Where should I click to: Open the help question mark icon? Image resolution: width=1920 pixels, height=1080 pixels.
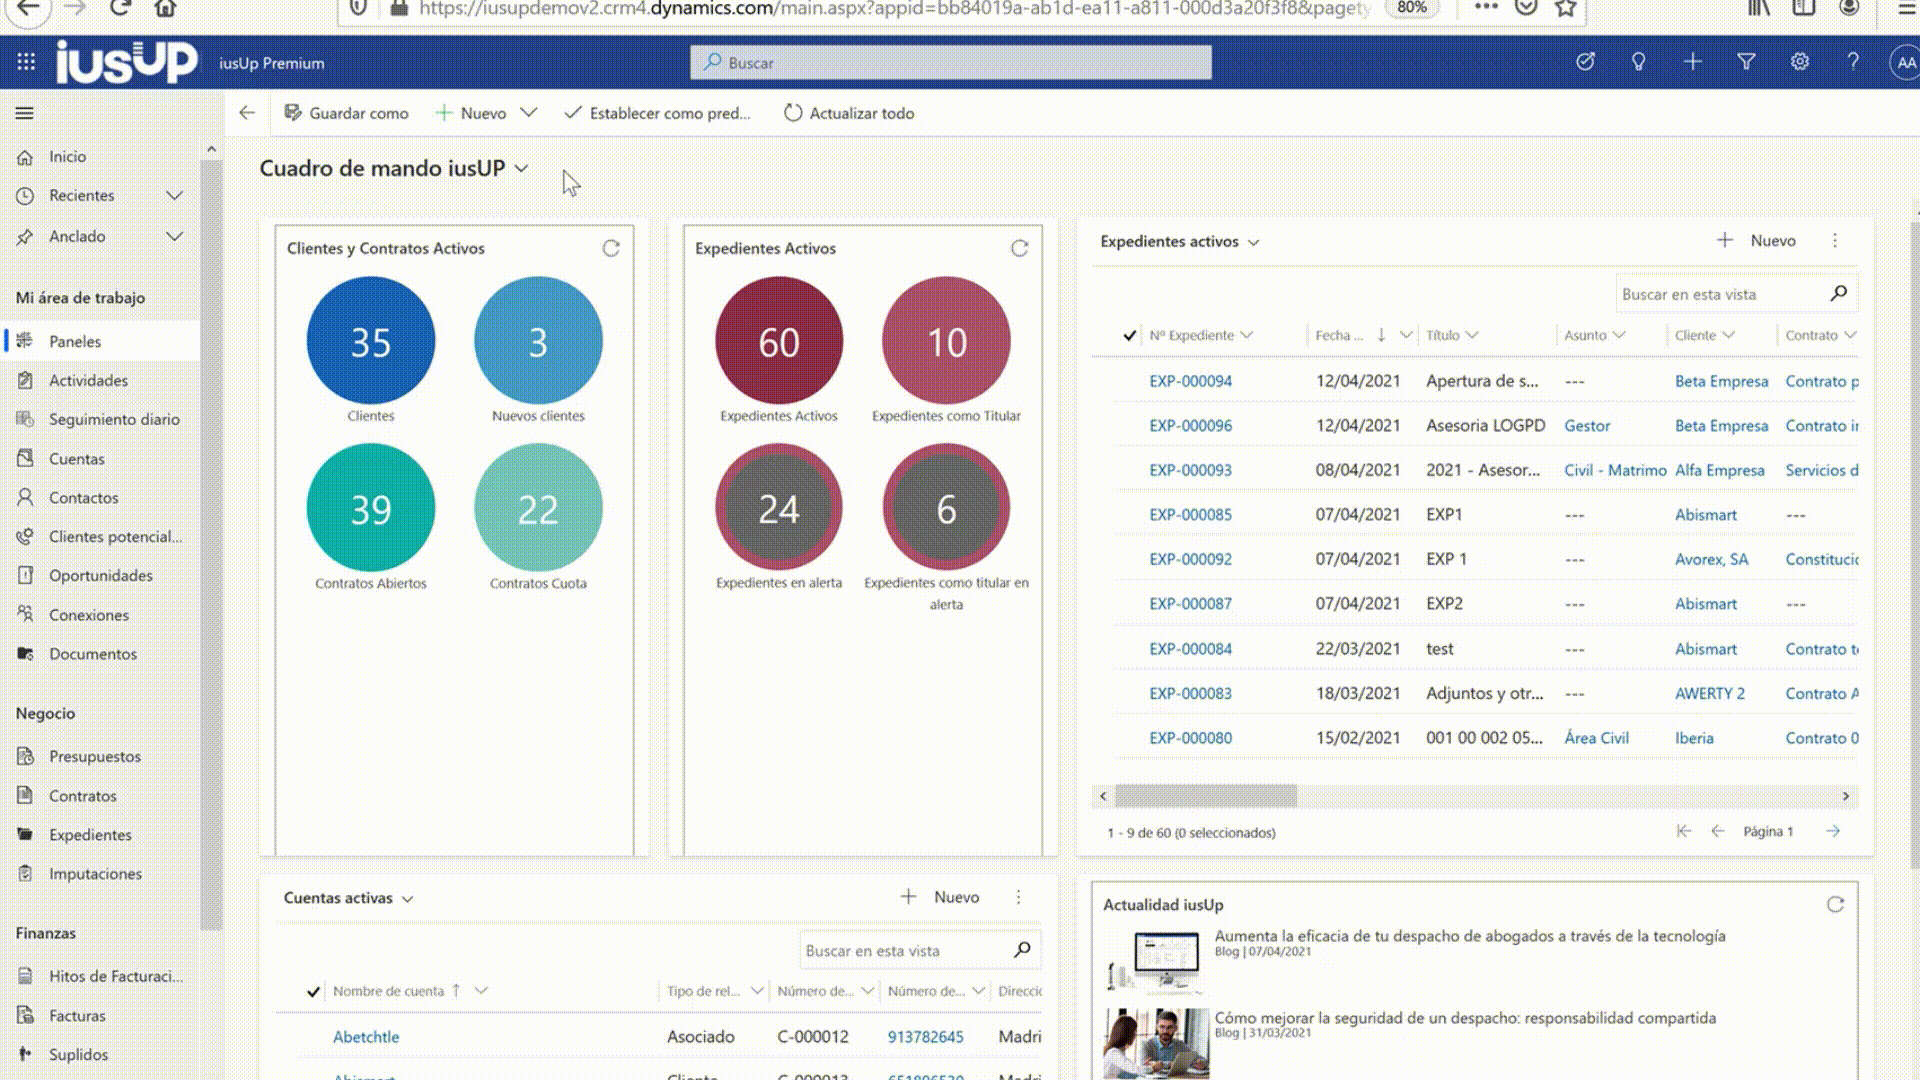pyautogui.click(x=1853, y=62)
